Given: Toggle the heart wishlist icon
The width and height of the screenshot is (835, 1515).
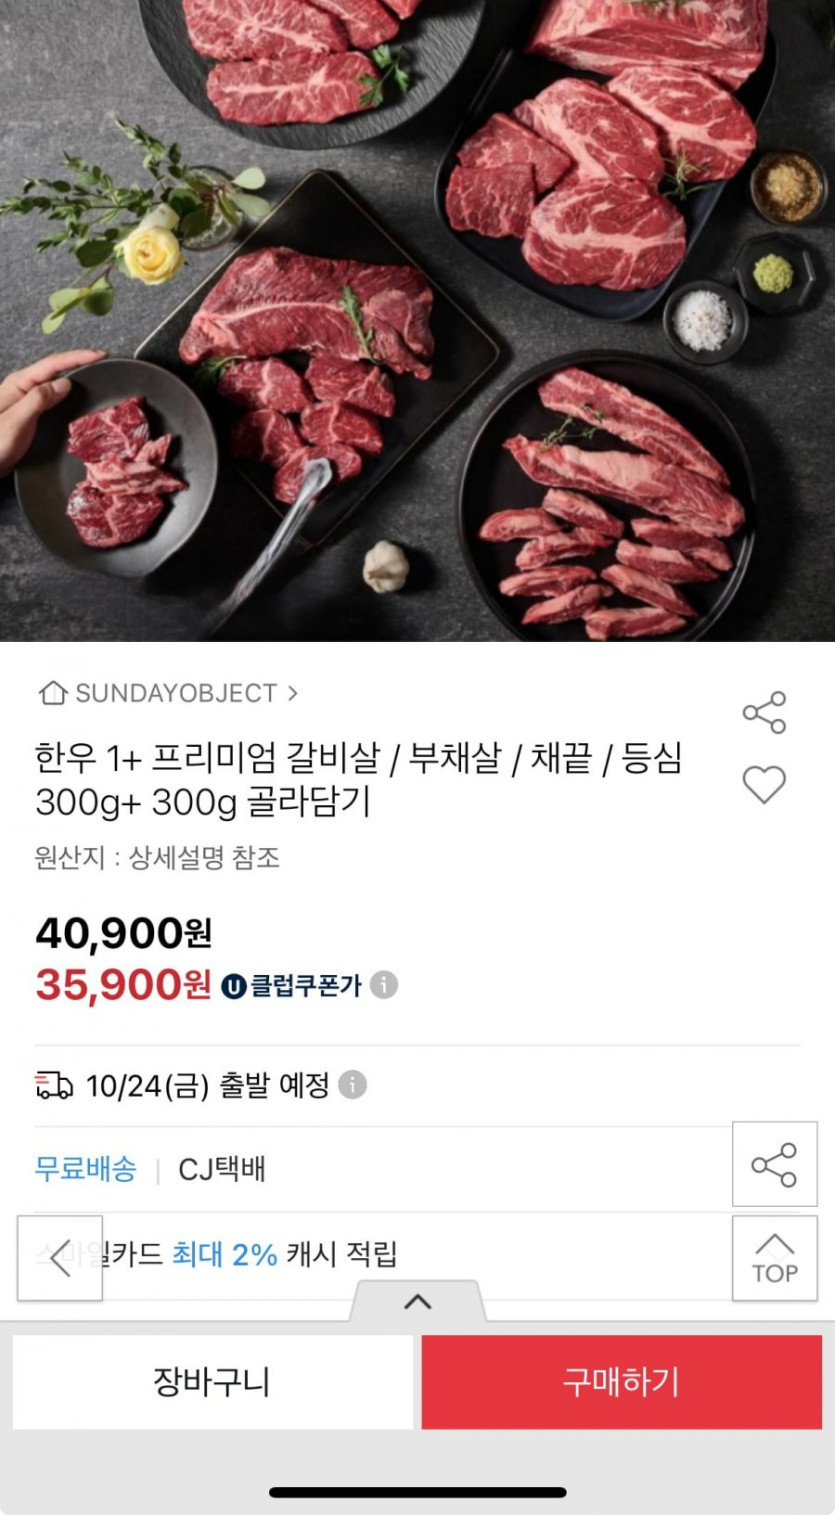Looking at the screenshot, I should coord(764,785).
